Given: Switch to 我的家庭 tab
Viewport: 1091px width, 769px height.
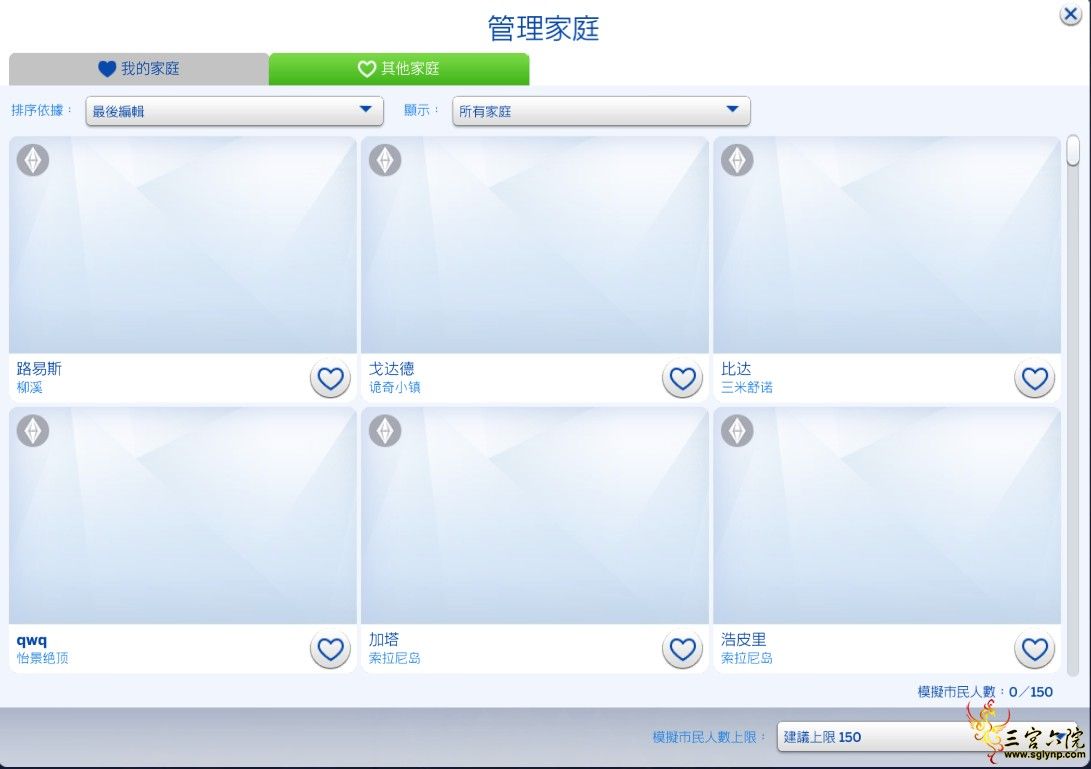Looking at the screenshot, I should [x=139, y=68].
